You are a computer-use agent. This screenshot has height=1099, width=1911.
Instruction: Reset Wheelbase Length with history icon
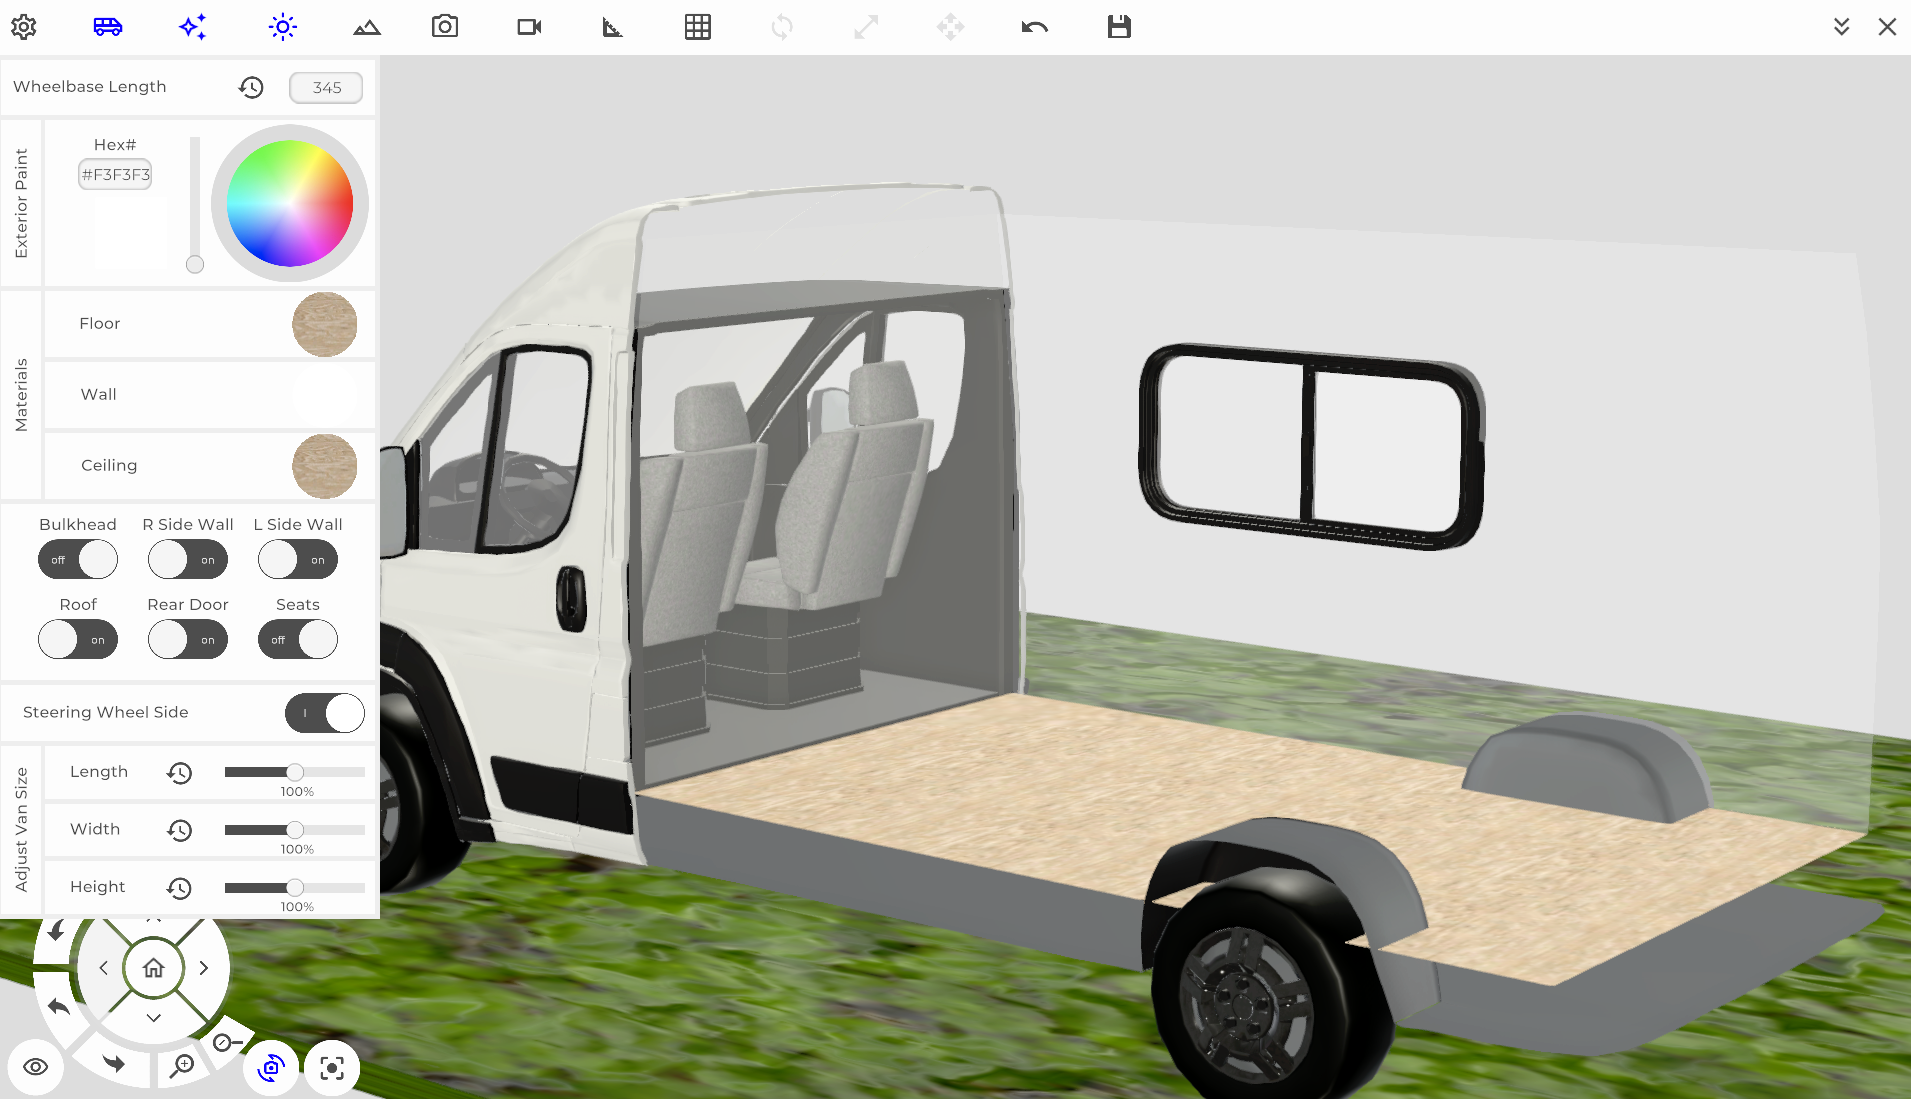tap(251, 87)
